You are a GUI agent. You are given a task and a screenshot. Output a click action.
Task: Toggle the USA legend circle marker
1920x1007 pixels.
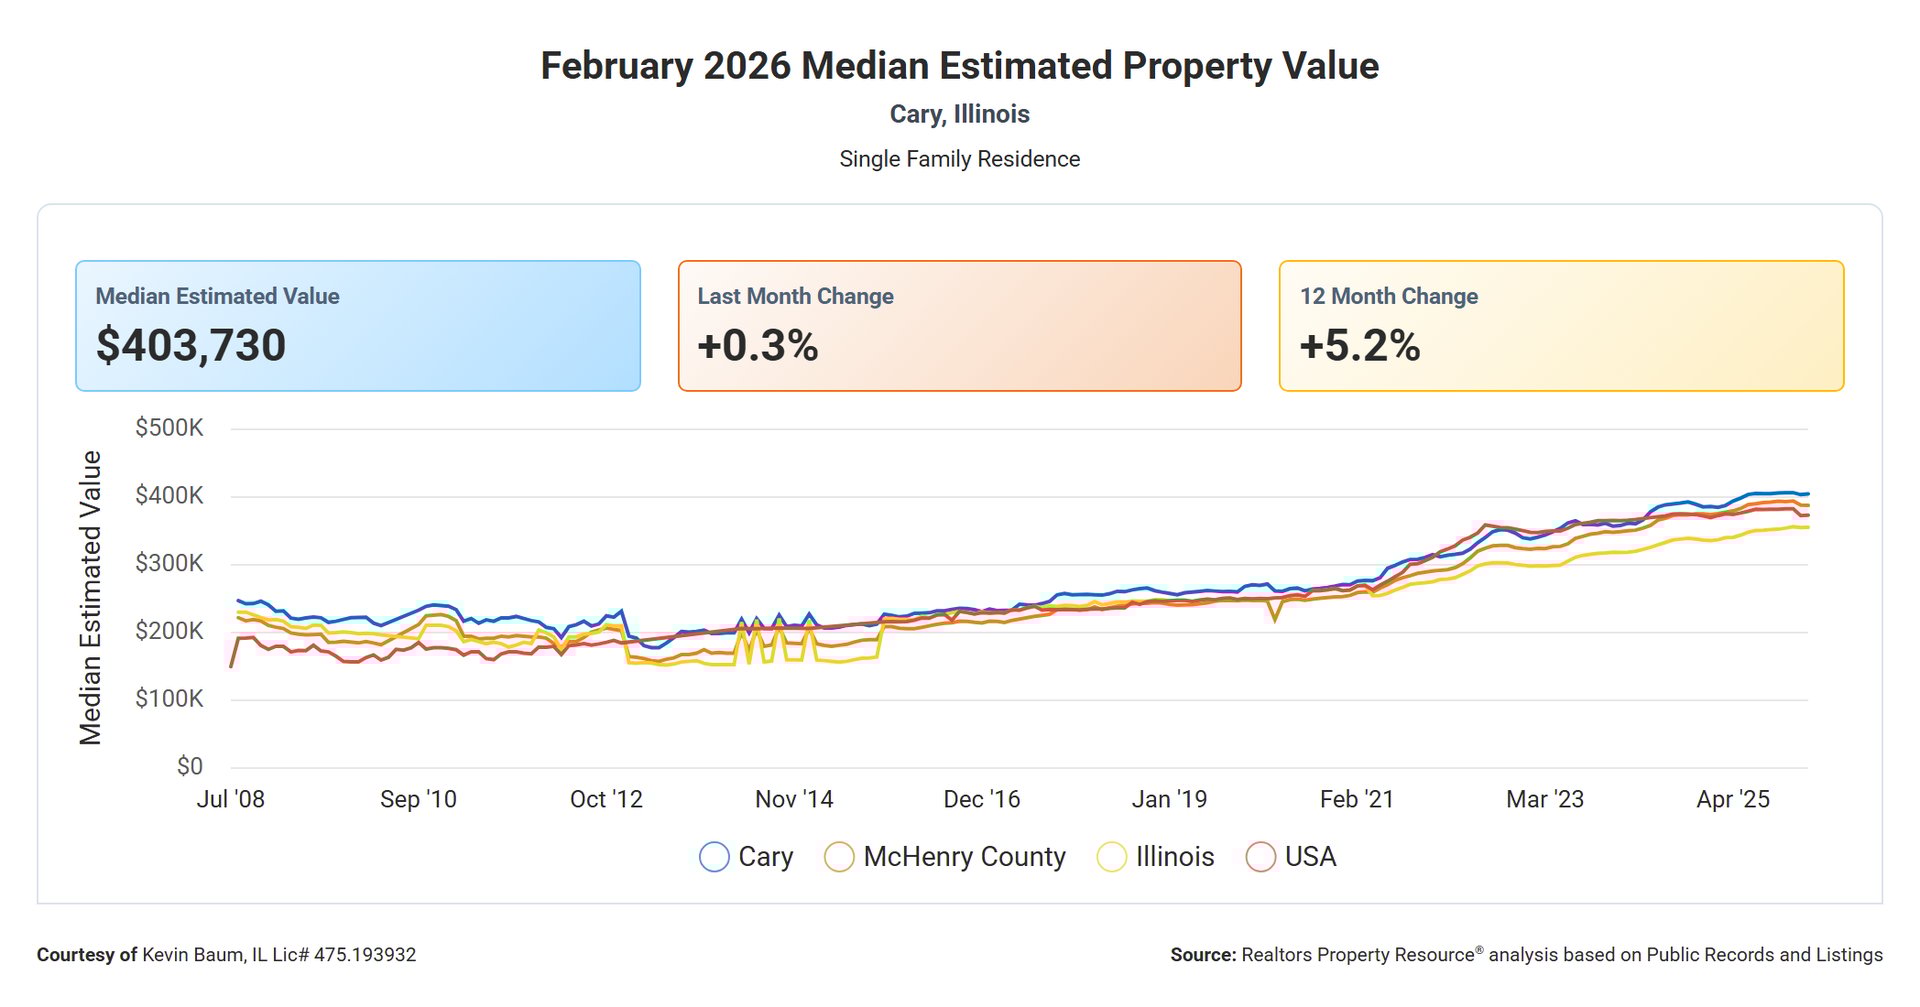tap(1261, 857)
